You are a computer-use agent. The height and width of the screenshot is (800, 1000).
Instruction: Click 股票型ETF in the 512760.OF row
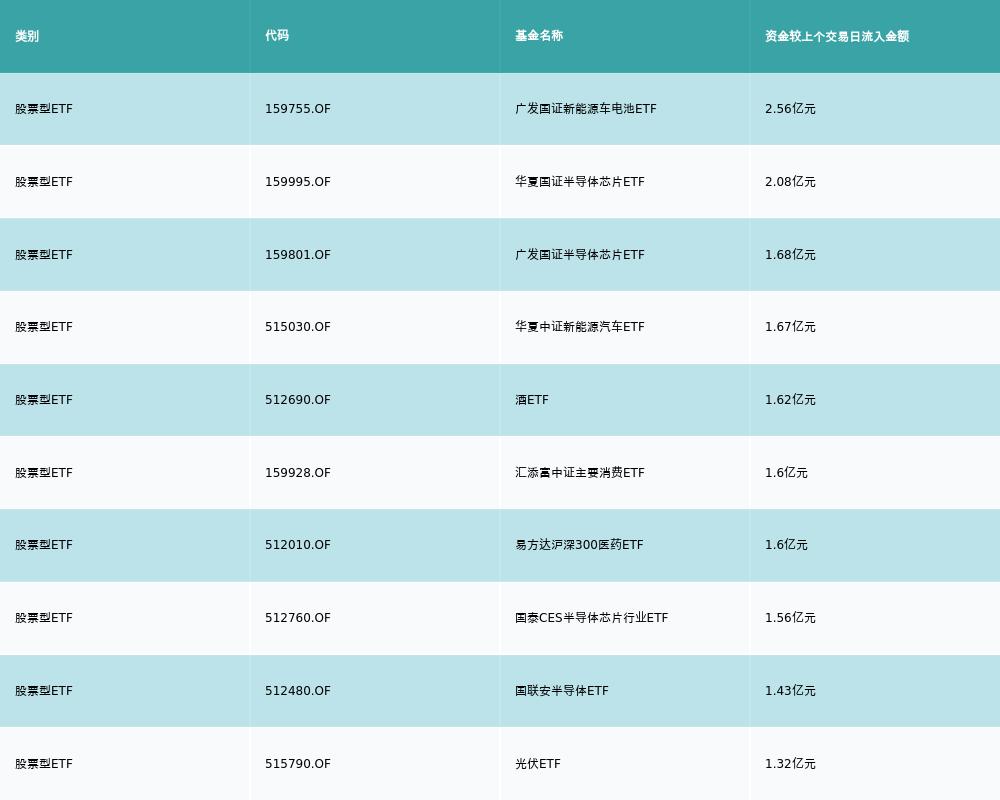(44, 618)
